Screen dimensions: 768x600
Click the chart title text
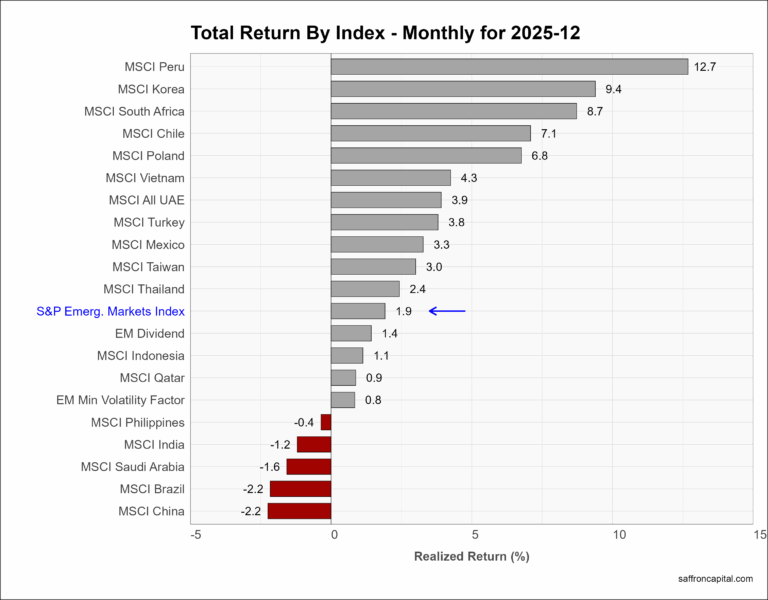point(384,33)
